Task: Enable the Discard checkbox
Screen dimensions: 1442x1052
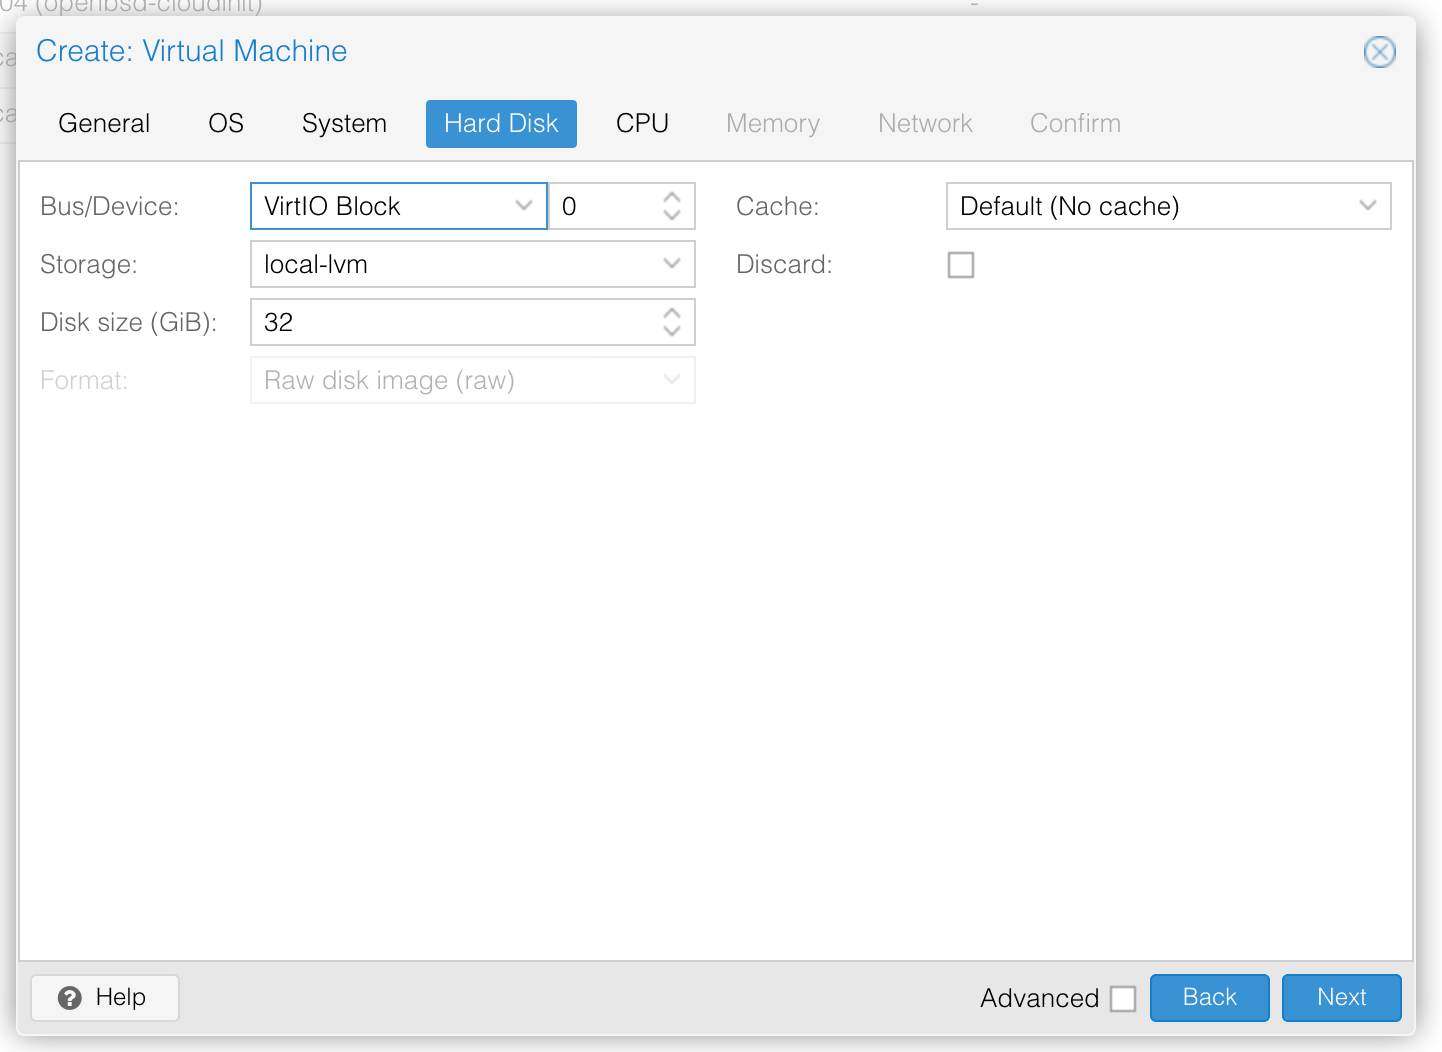Action: (x=960, y=264)
